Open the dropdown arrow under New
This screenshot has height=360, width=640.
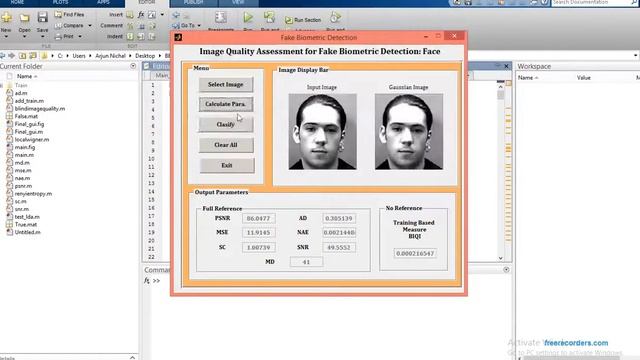coord(6,37)
